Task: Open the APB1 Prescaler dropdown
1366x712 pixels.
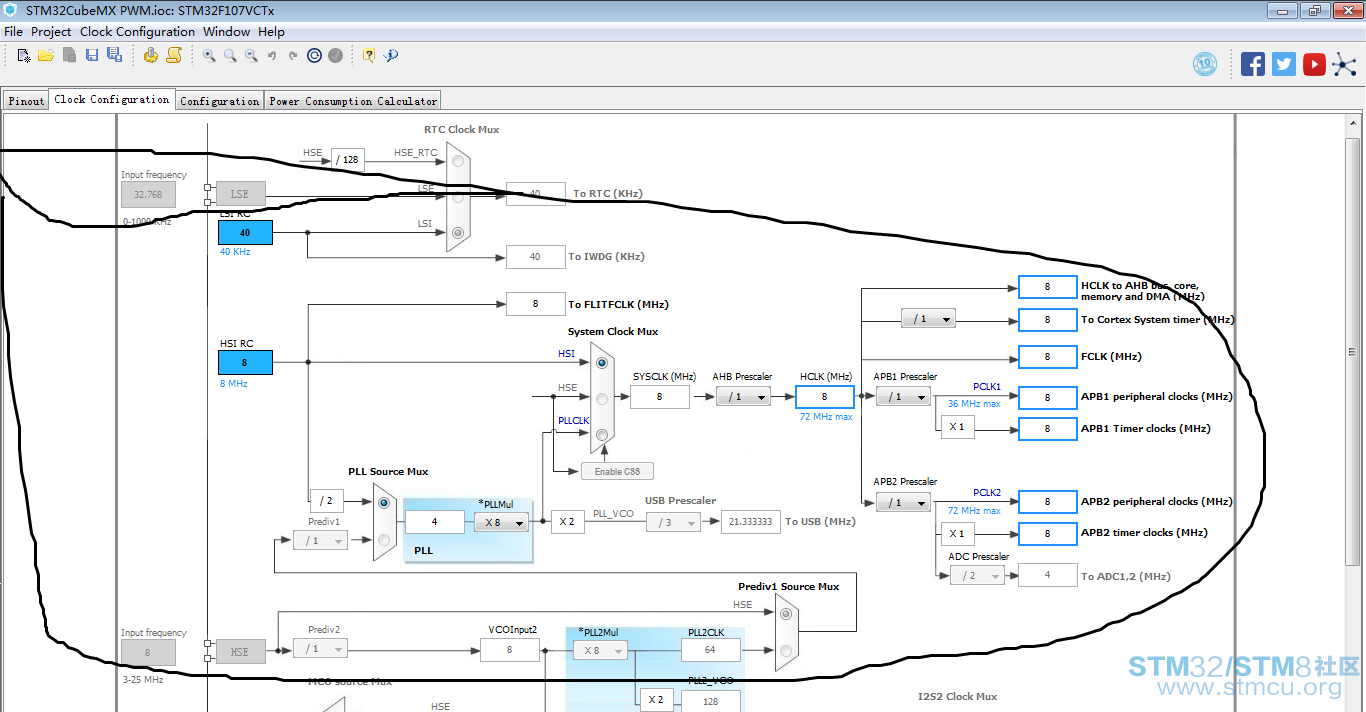Action: click(x=903, y=397)
